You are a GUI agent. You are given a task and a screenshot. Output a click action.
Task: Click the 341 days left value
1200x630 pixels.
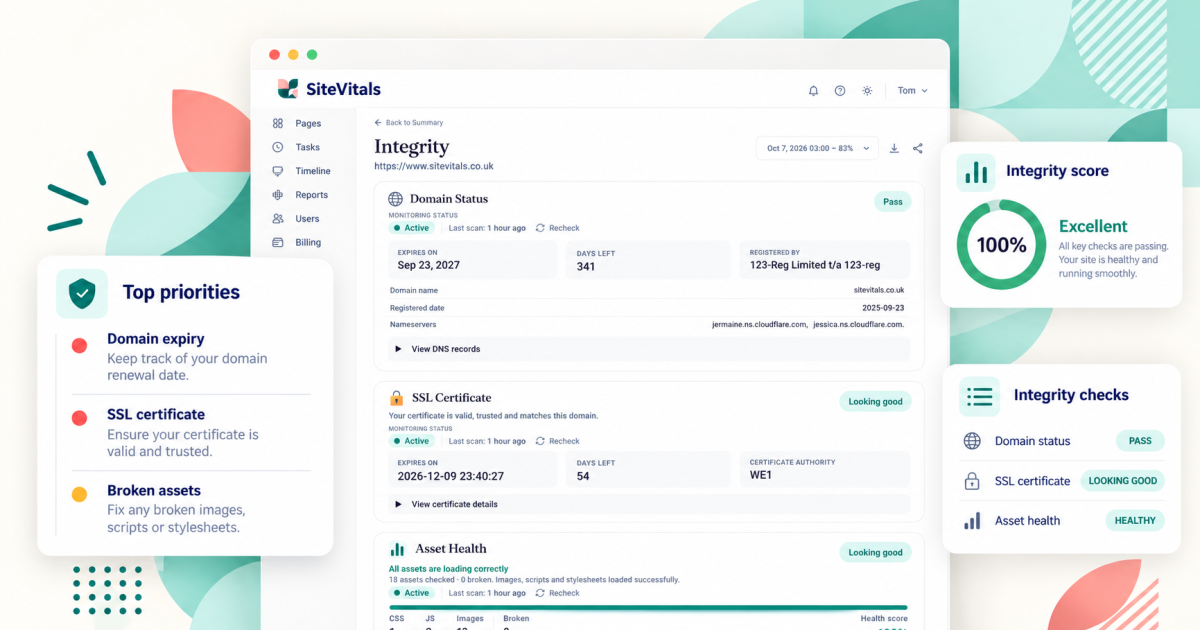pos(585,266)
